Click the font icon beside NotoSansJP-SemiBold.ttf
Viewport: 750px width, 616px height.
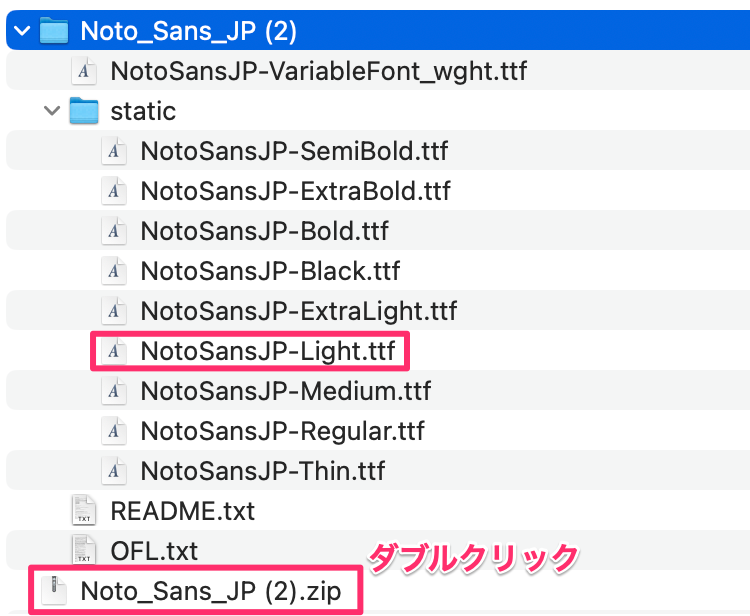(114, 151)
